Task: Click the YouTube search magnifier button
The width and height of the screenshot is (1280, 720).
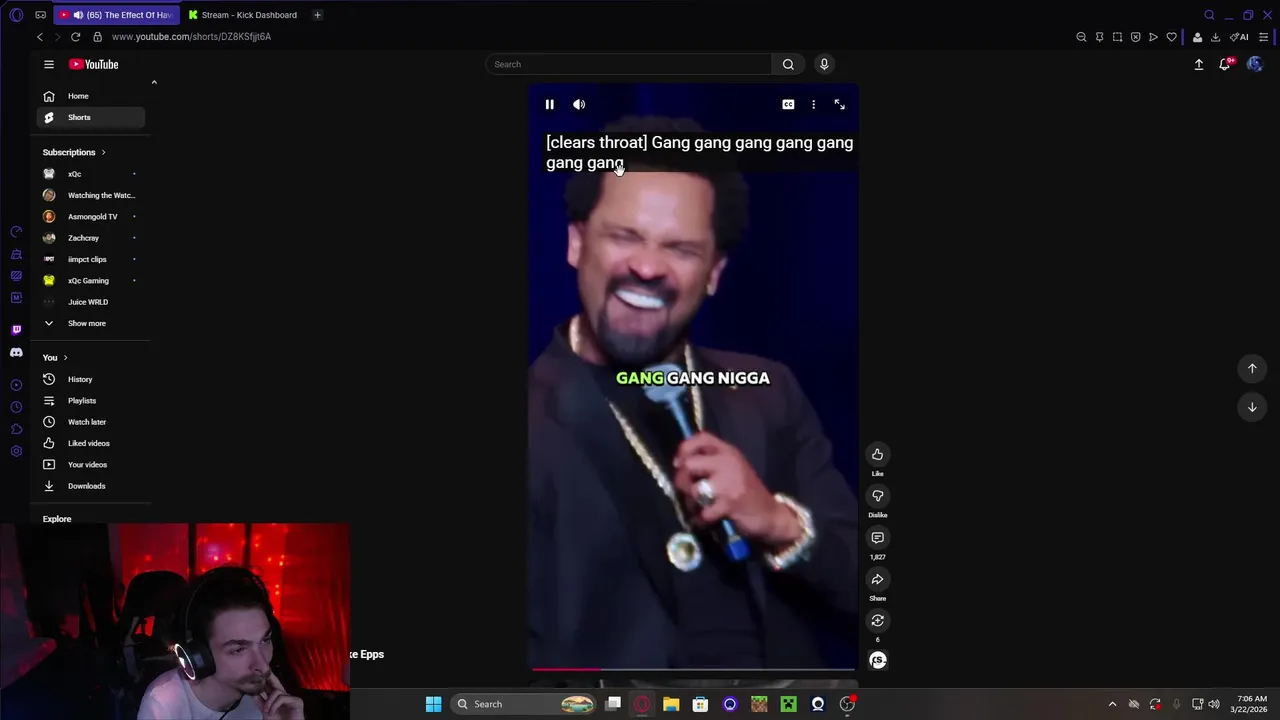Action: click(x=788, y=64)
